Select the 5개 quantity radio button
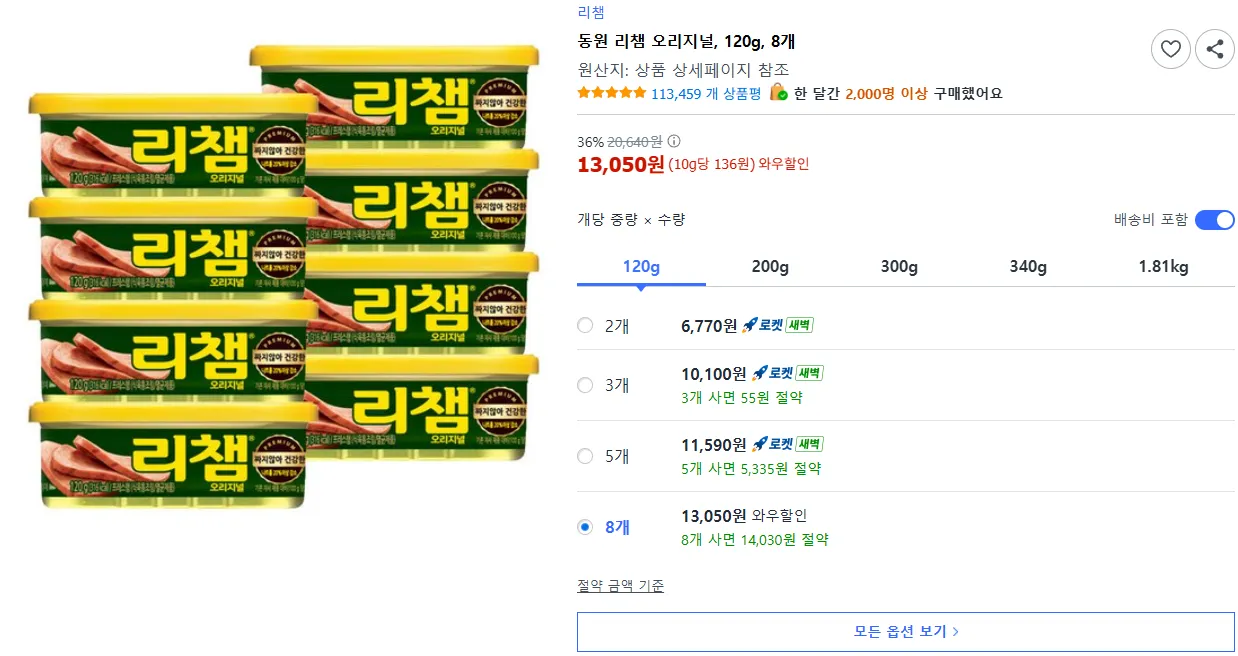 pyautogui.click(x=585, y=456)
